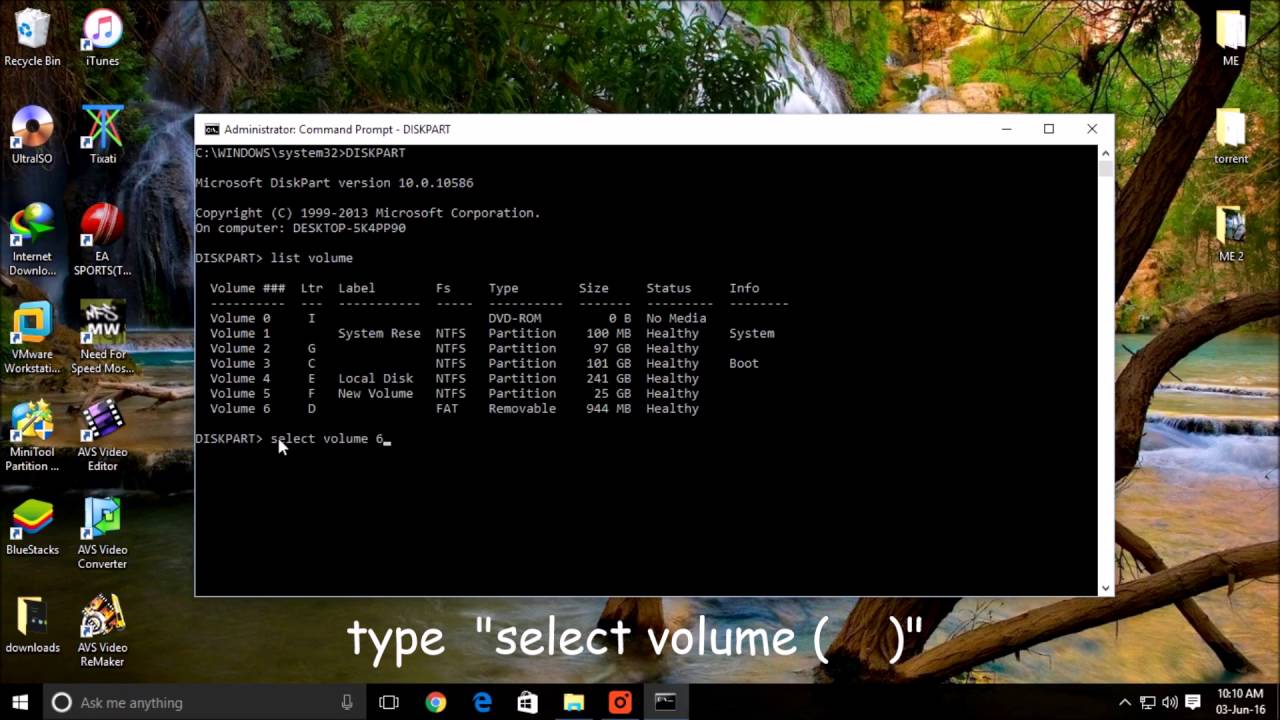
Task: Click the 'Volume 4' row label
Action: point(240,378)
